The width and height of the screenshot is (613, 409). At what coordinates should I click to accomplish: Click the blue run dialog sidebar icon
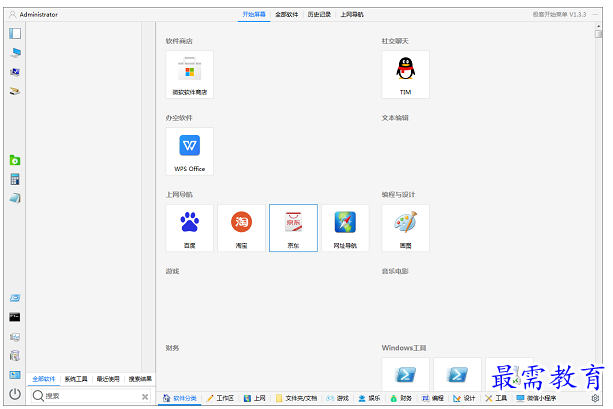tap(15, 298)
